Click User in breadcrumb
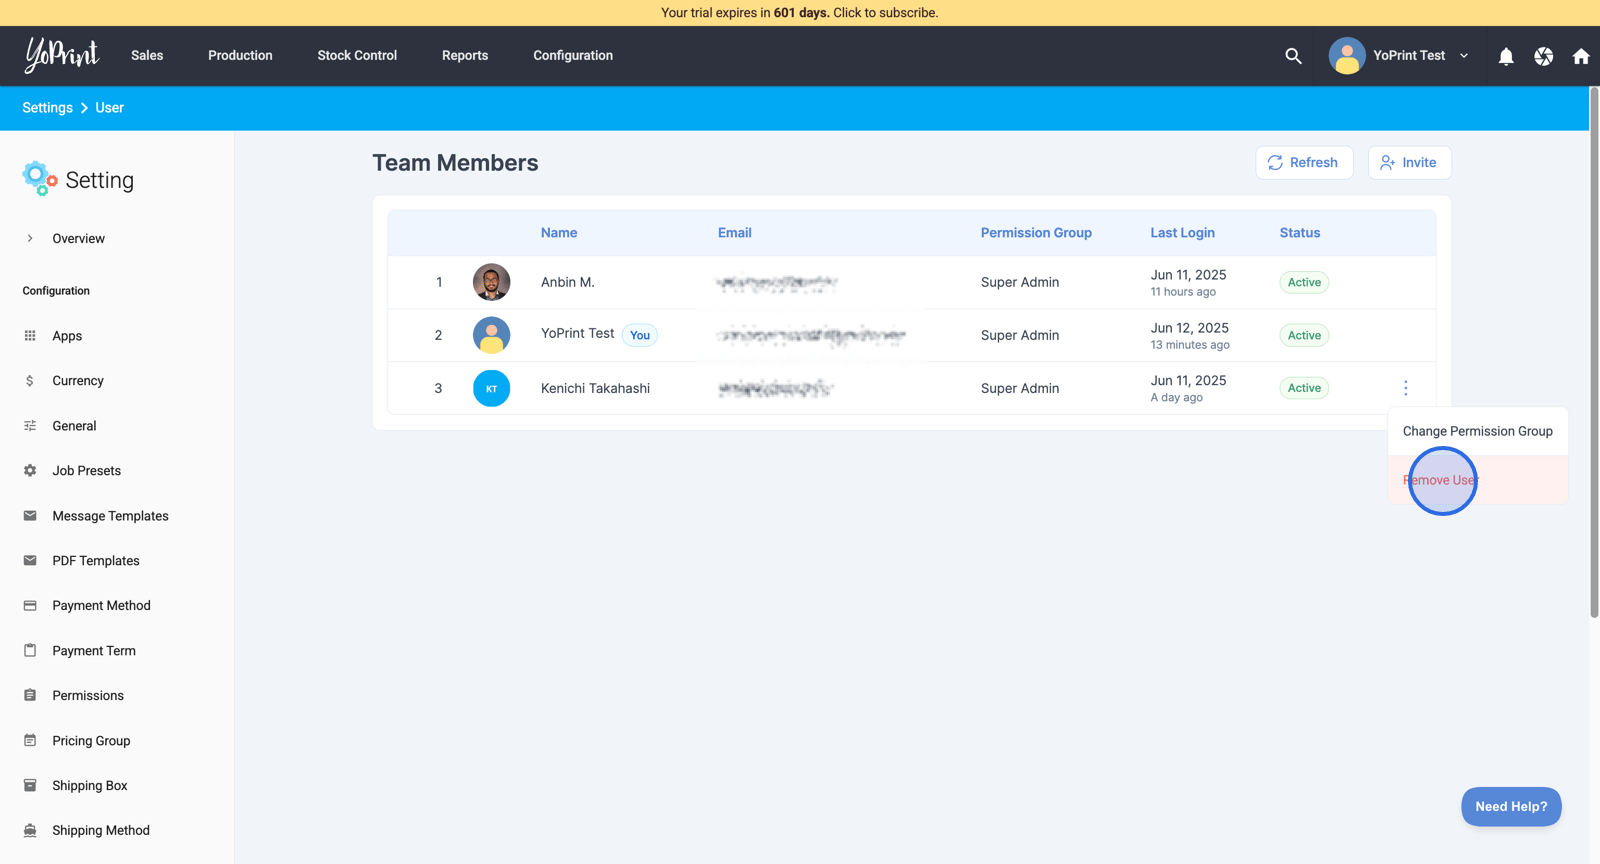The image size is (1600, 864). 110,108
